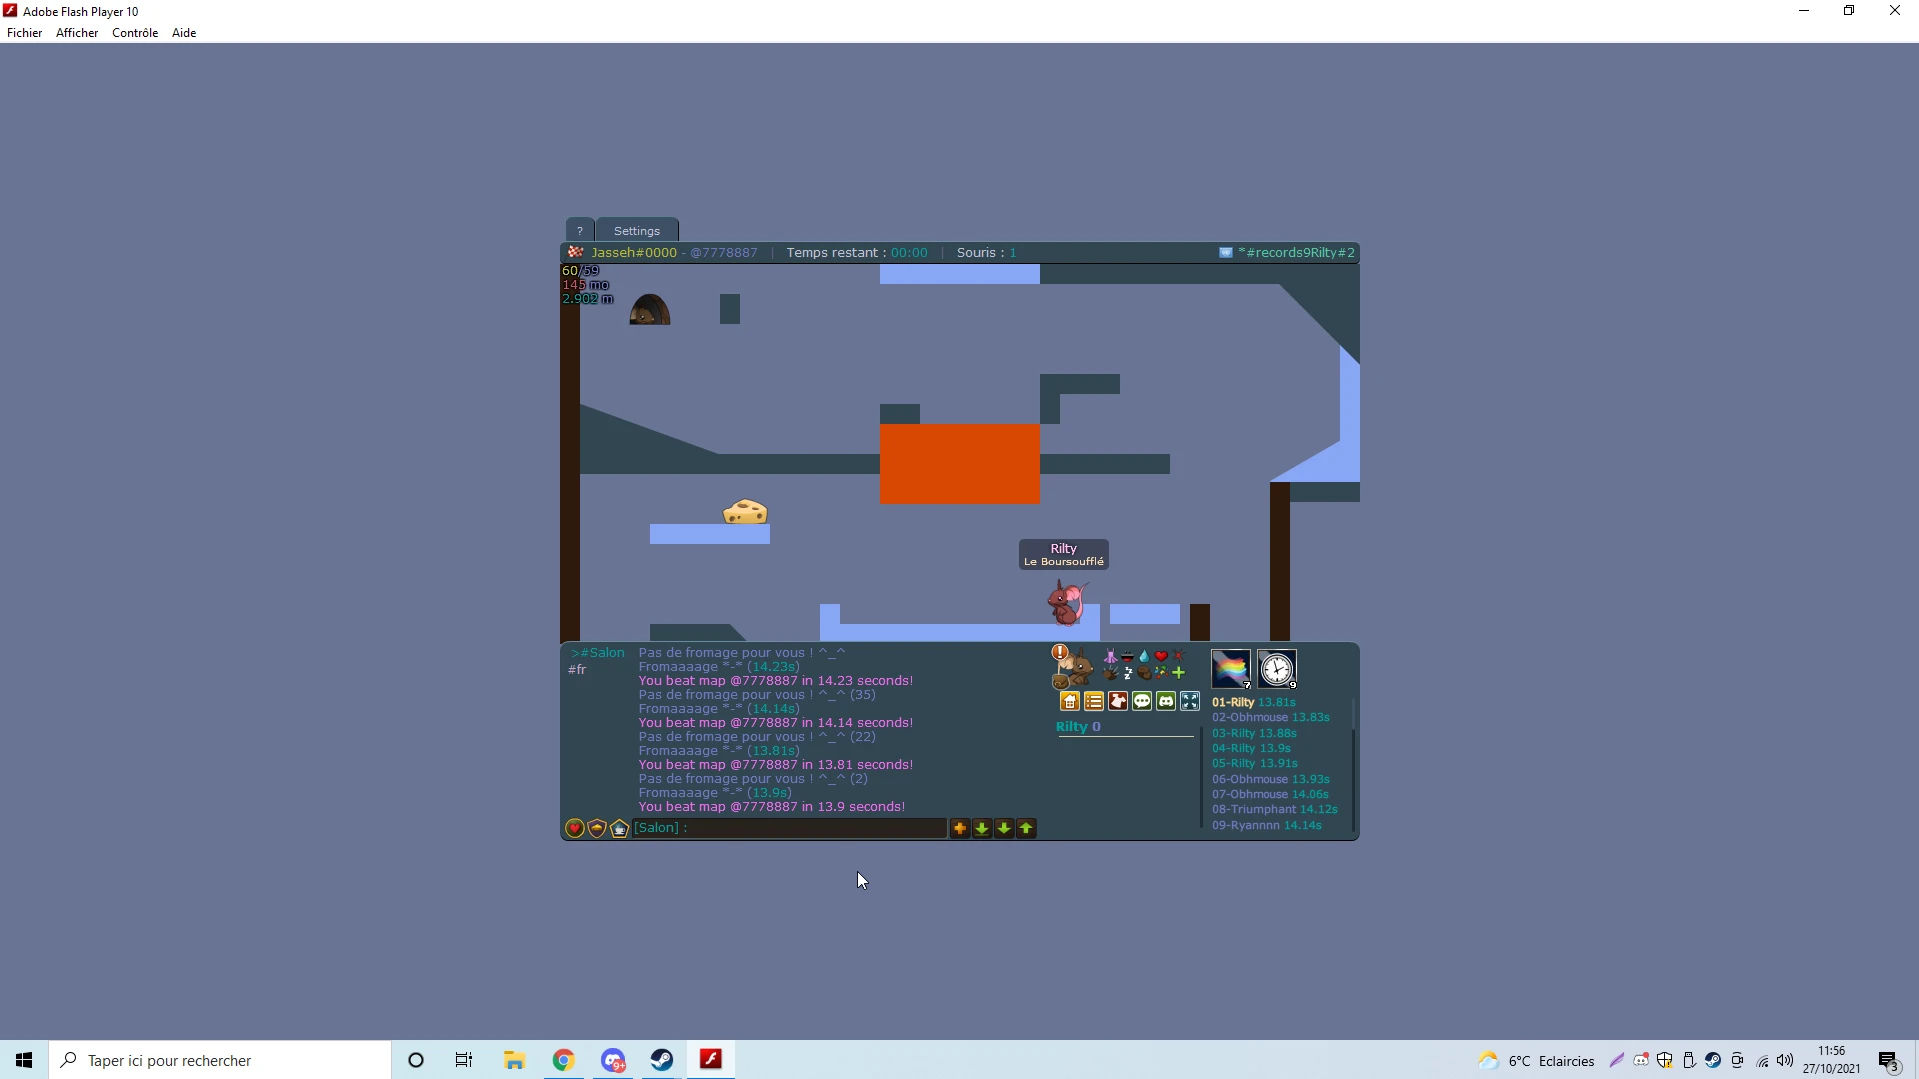The image size is (1919, 1079).
Task: Open the Contrôle menu
Action: [x=135, y=33]
